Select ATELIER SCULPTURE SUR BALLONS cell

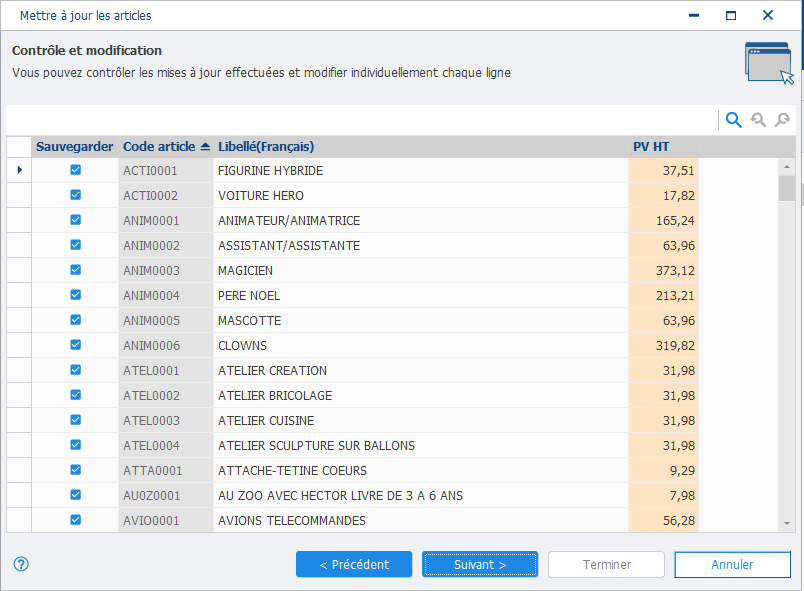point(421,445)
